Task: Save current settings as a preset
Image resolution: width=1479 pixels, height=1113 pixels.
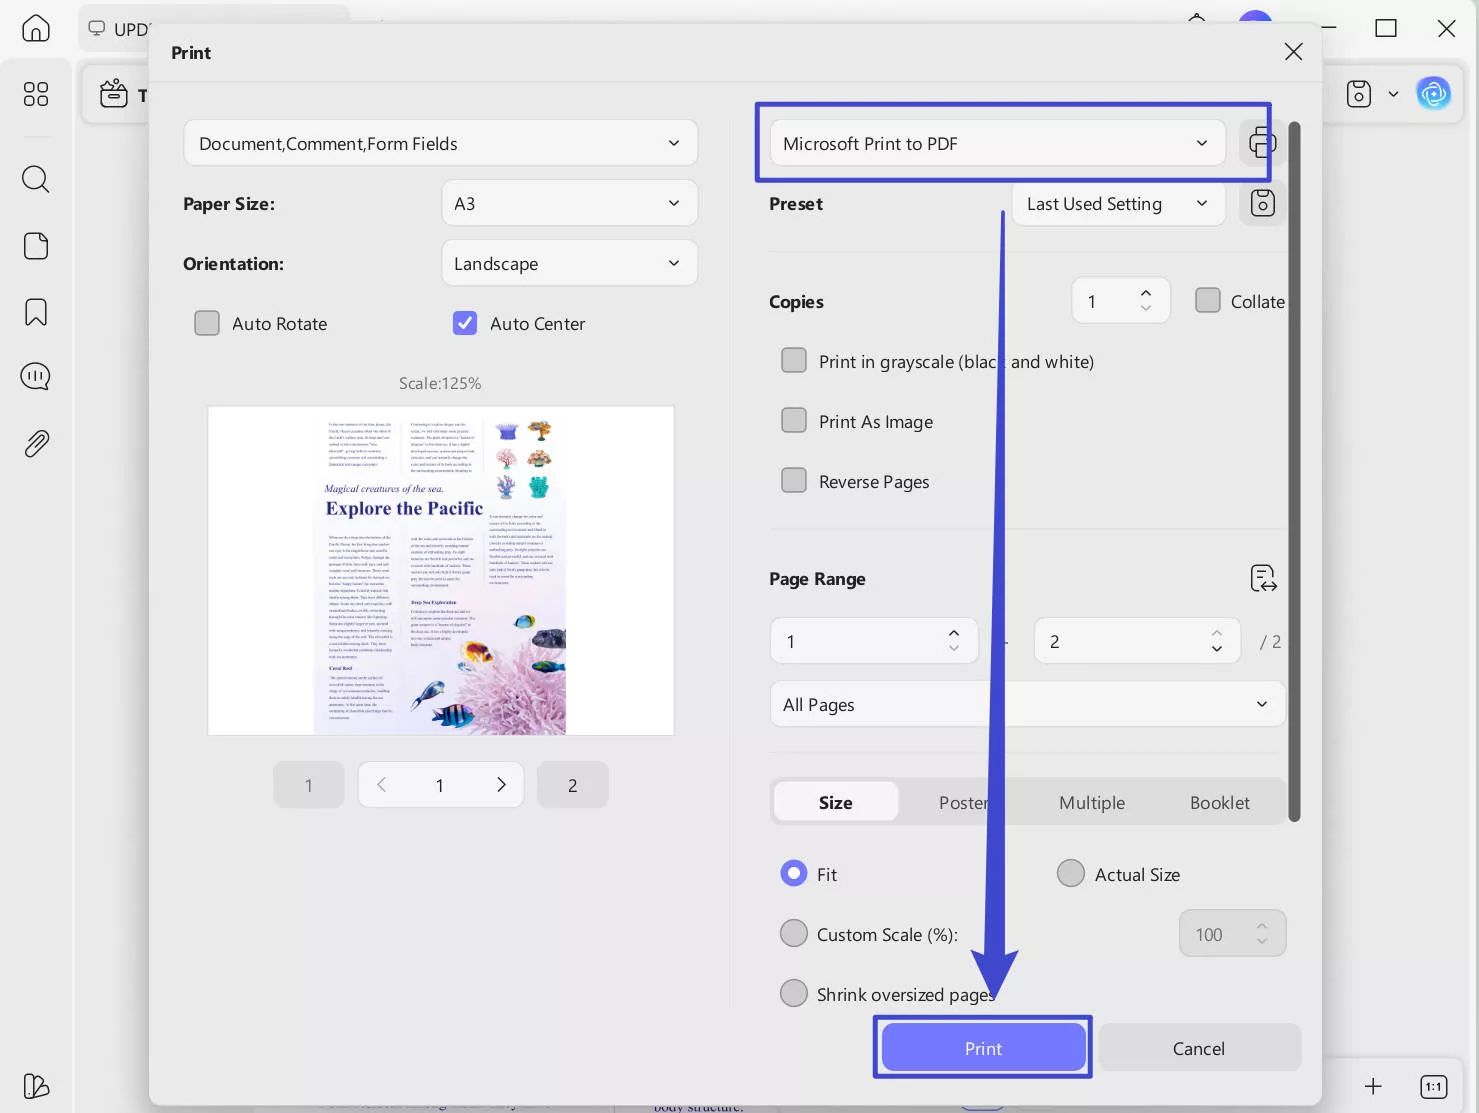Action: point(1262,203)
